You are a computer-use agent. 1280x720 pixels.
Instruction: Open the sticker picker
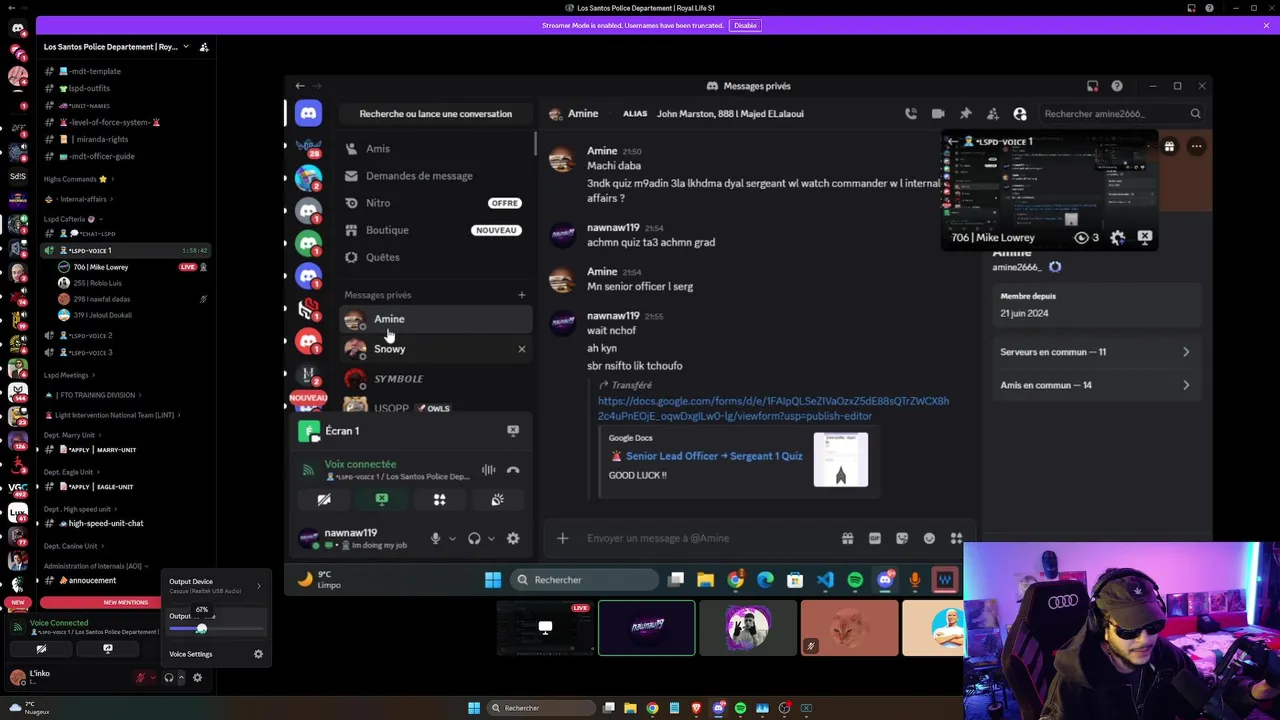coord(902,539)
